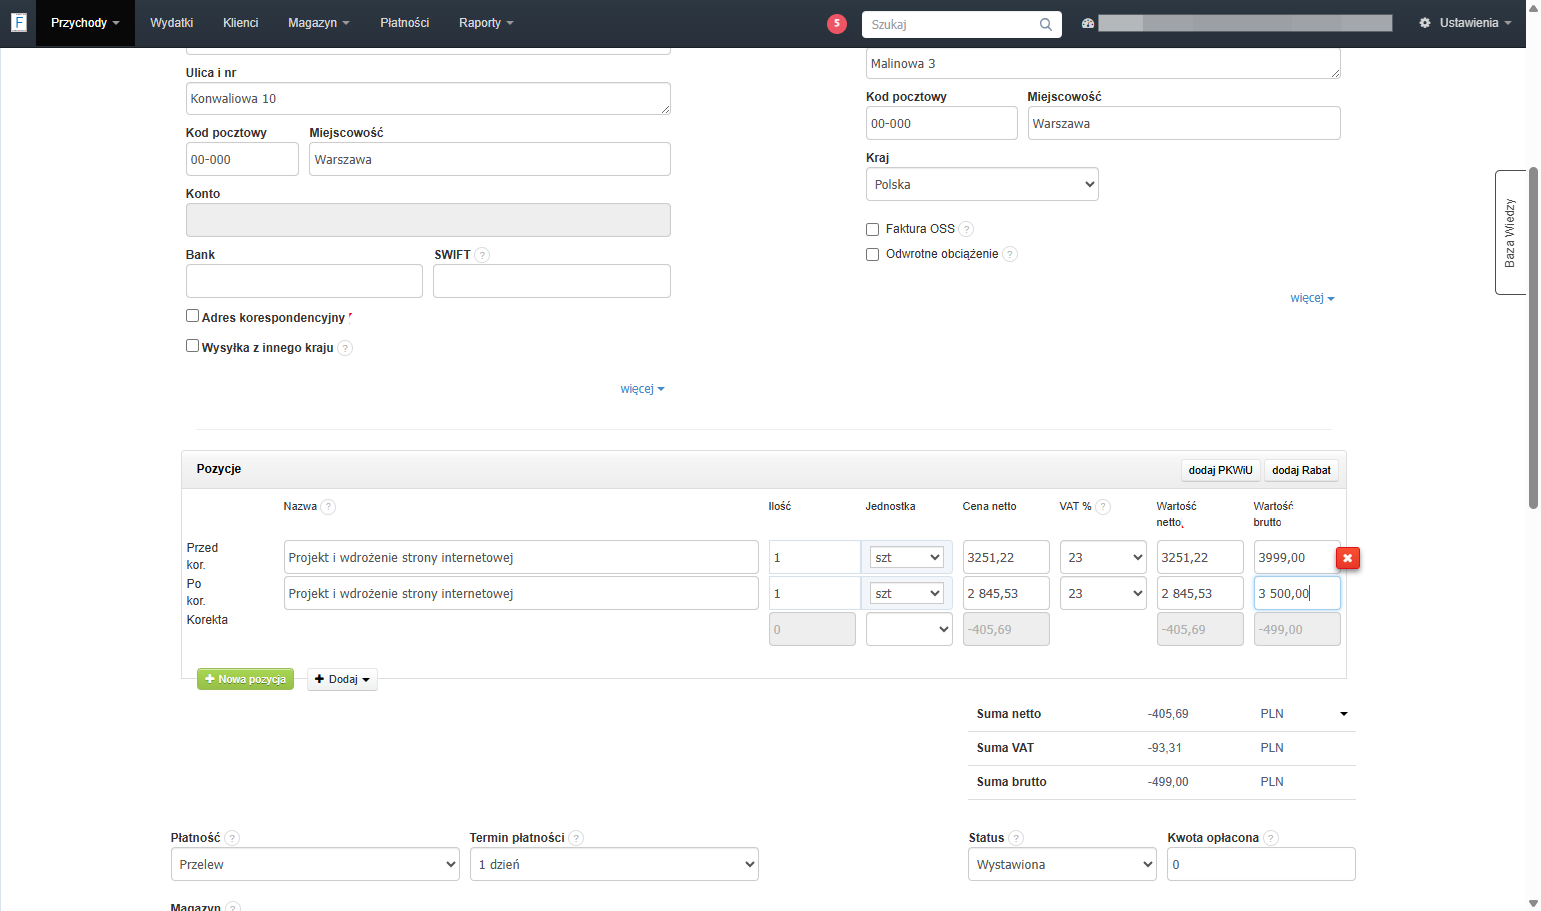This screenshot has width=1541, height=911.
Task: Open help icon beside Faktura OSS
Action: pos(966,229)
